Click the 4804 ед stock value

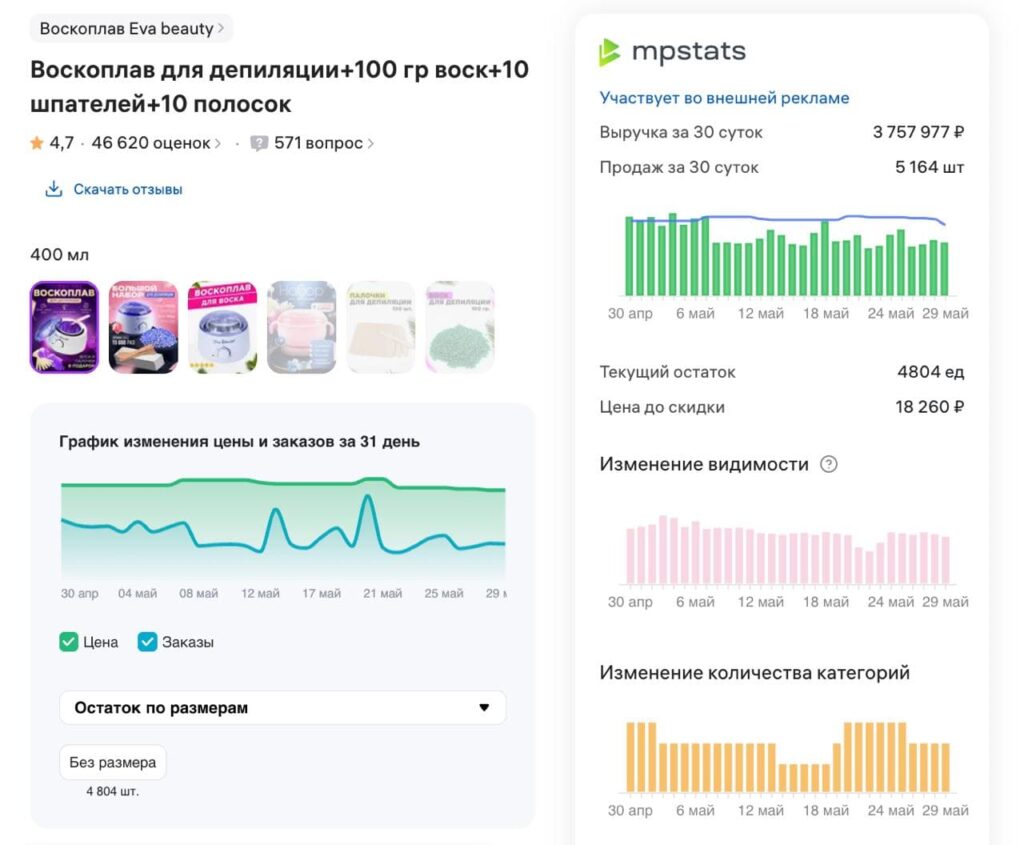[931, 372]
